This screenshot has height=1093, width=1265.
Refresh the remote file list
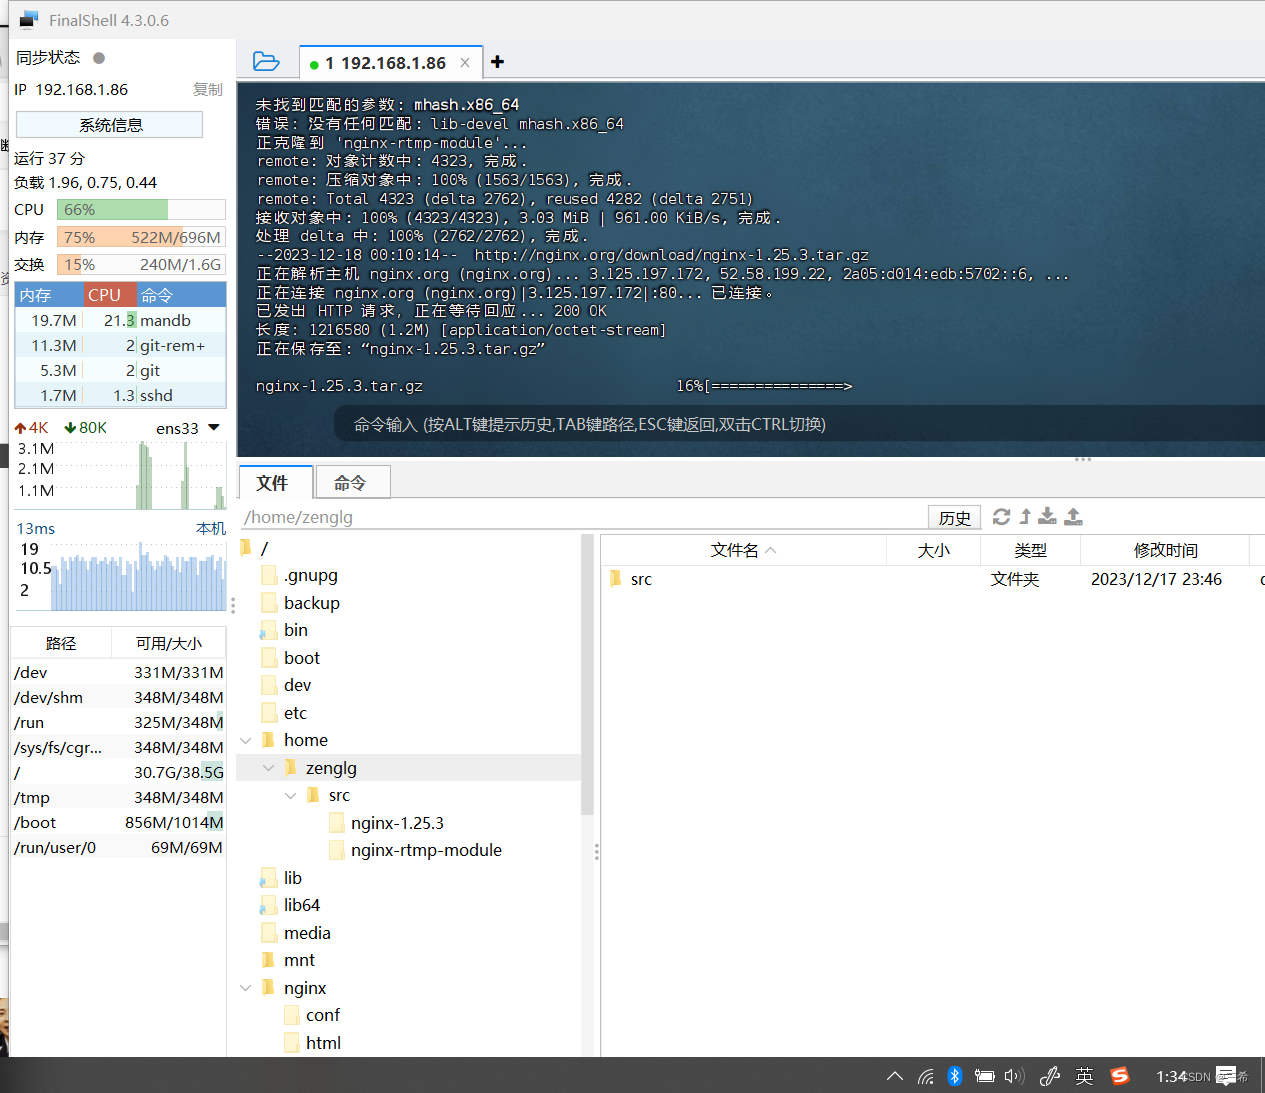click(1001, 516)
